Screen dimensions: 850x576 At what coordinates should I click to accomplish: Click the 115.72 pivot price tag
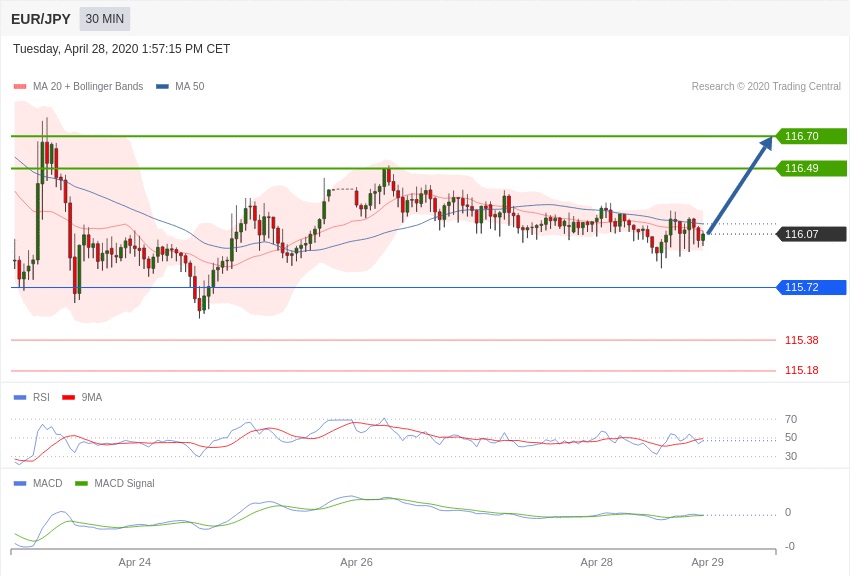point(811,287)
